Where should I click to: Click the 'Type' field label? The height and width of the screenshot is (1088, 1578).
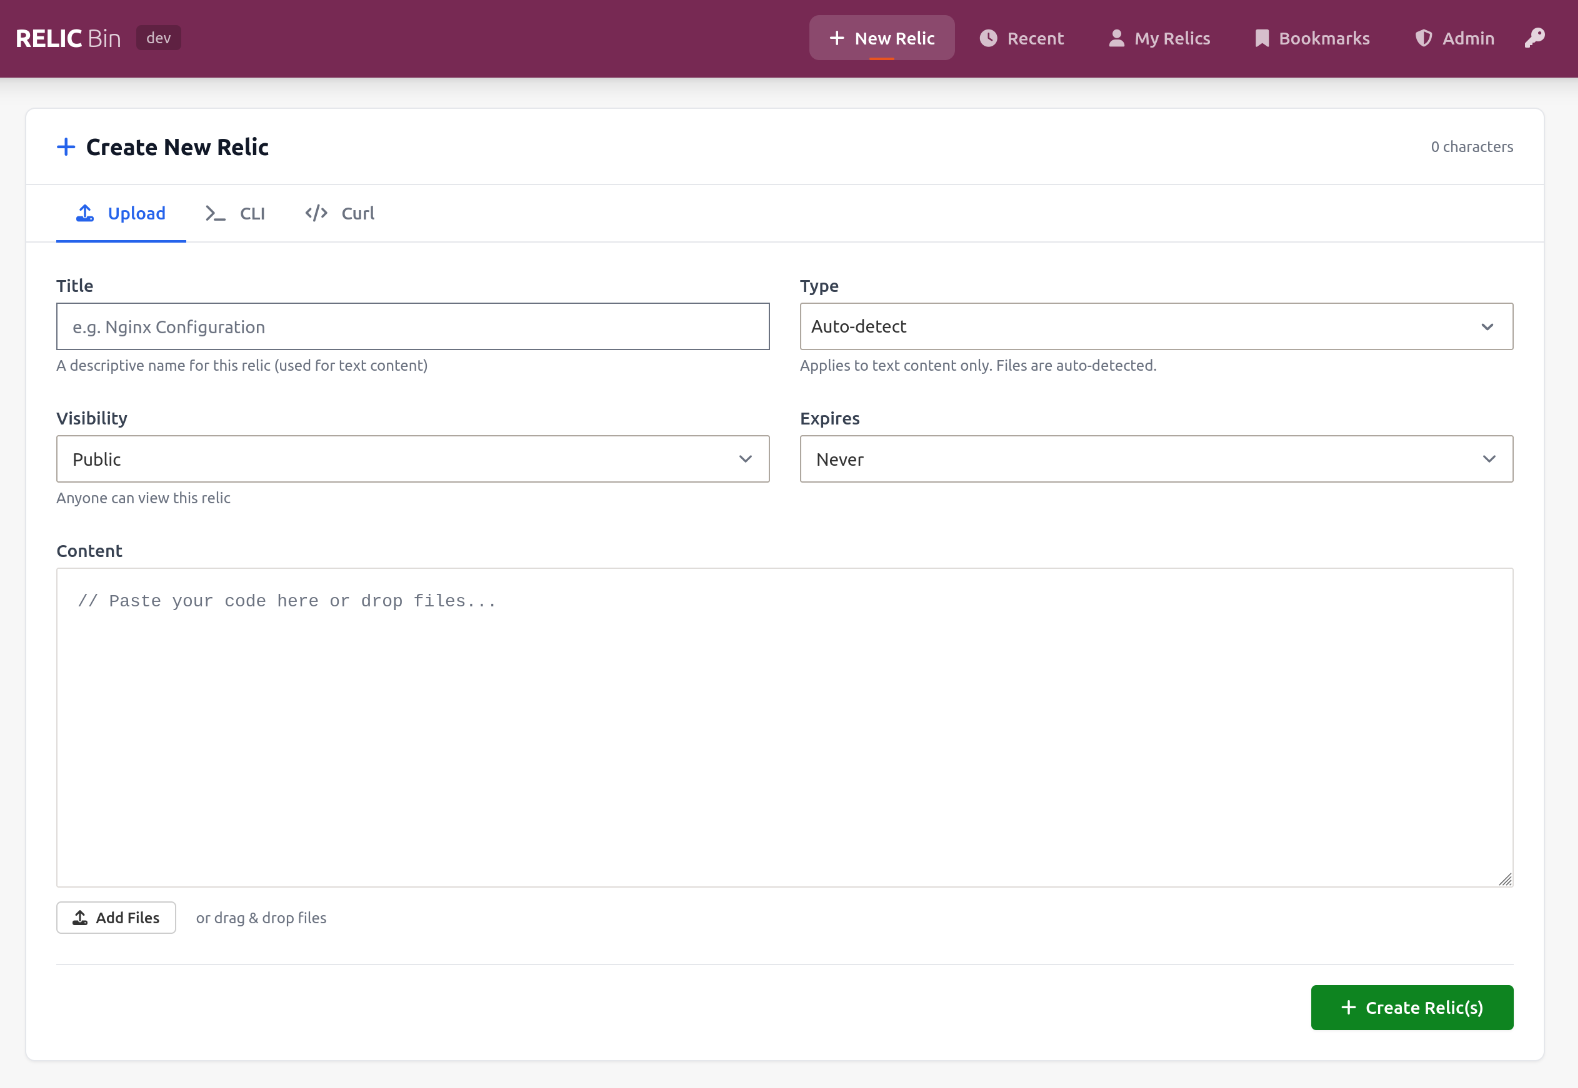pyautogui.click(x=819, y=286)
